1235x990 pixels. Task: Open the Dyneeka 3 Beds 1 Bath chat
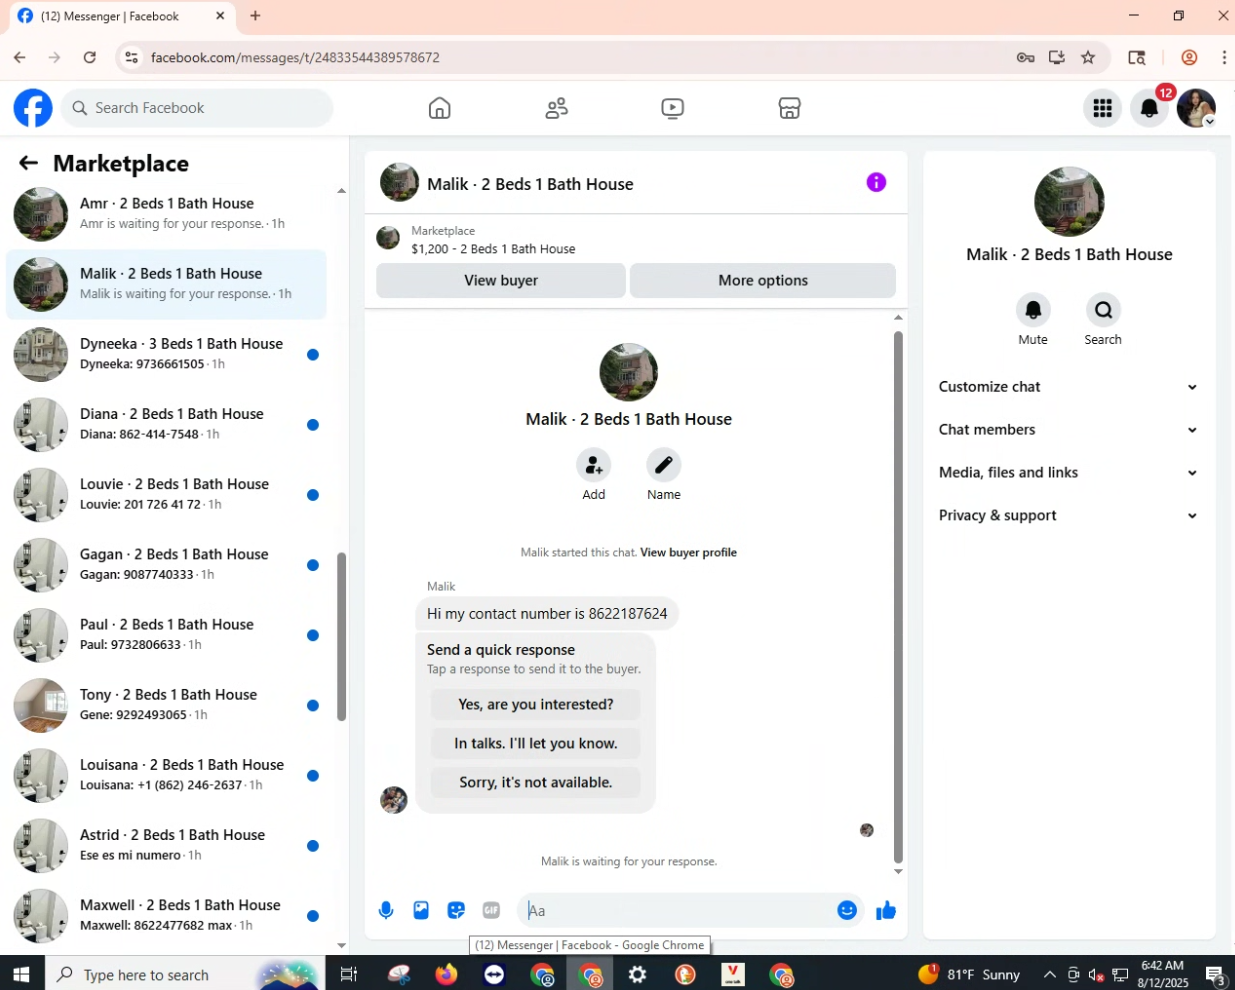point(166,354)
